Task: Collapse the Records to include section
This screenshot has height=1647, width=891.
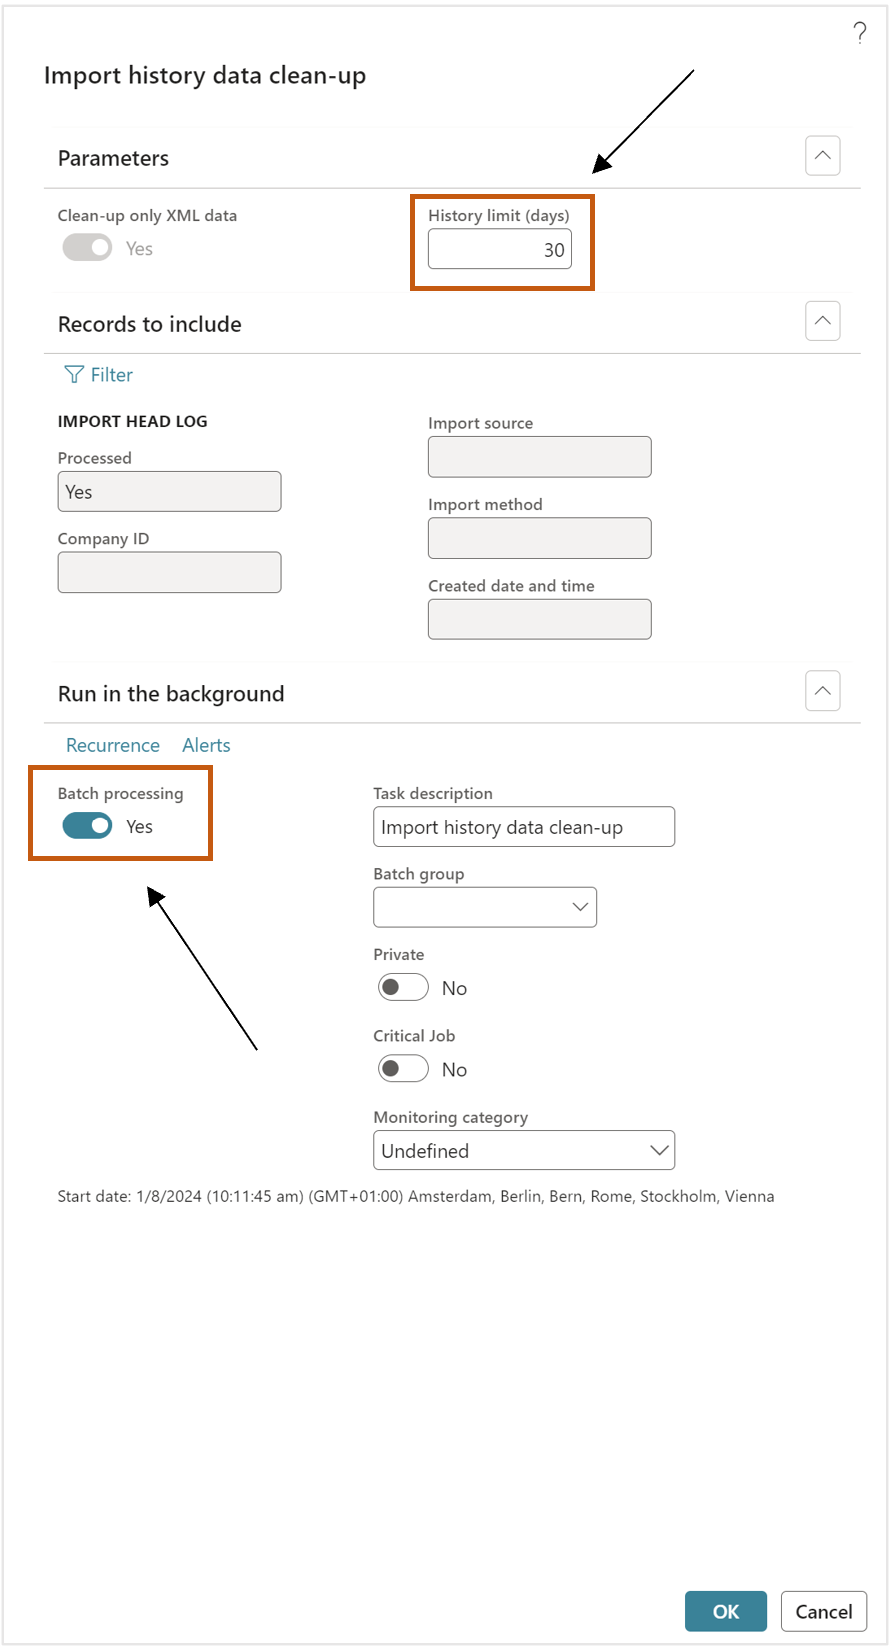Action: (822, 321)
